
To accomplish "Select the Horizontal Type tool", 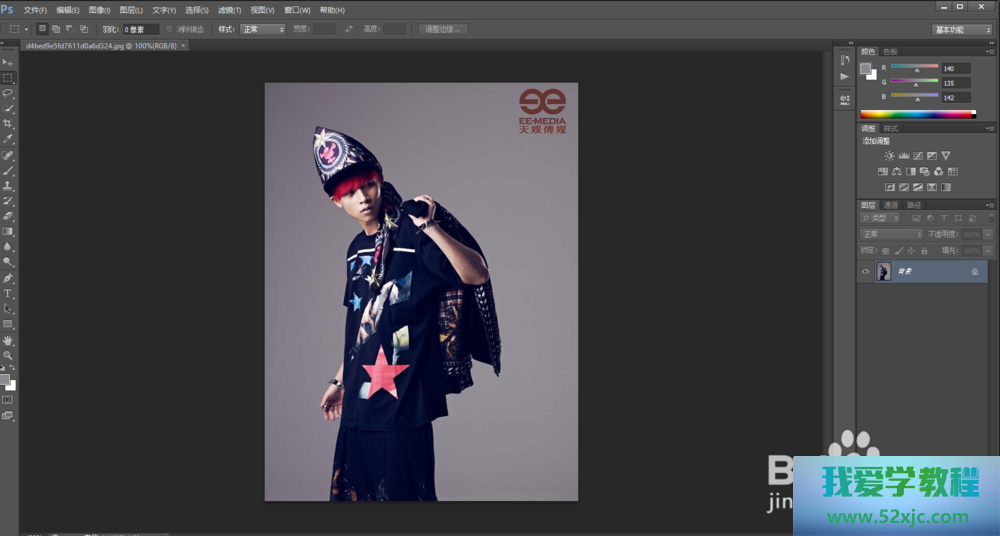I will 8,293.
